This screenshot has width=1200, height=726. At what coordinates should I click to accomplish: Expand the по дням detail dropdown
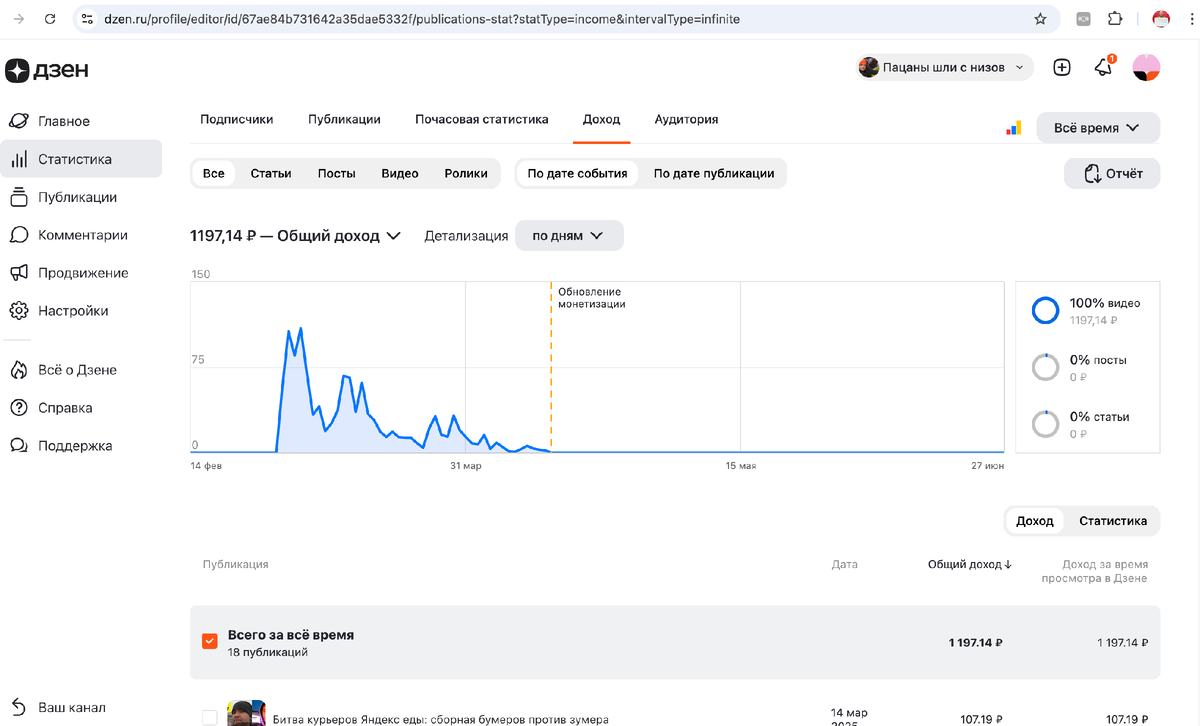569,236
